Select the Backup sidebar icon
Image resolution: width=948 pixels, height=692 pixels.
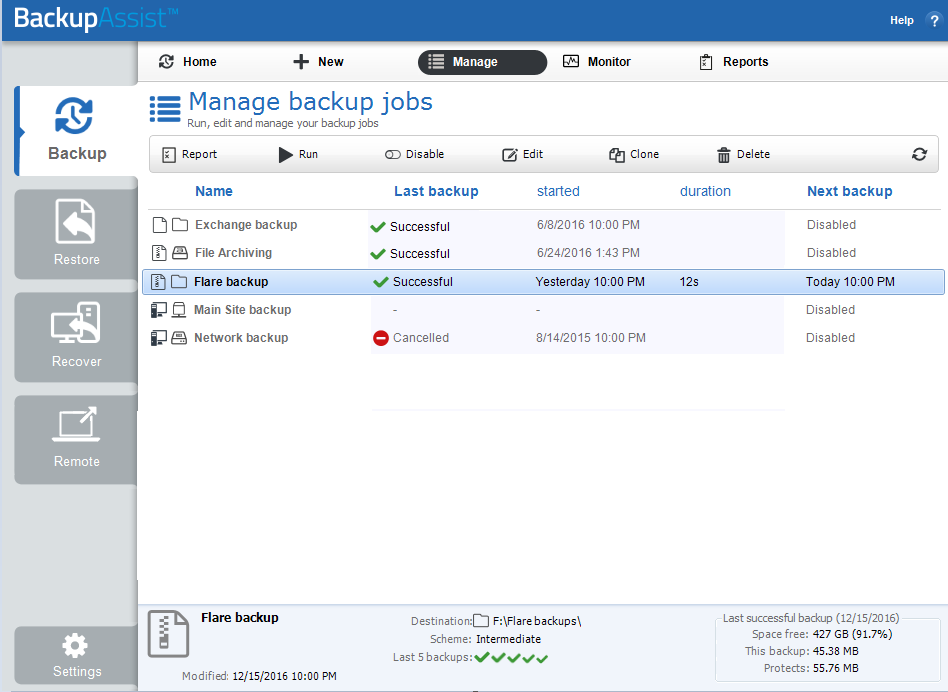[73, 117]
